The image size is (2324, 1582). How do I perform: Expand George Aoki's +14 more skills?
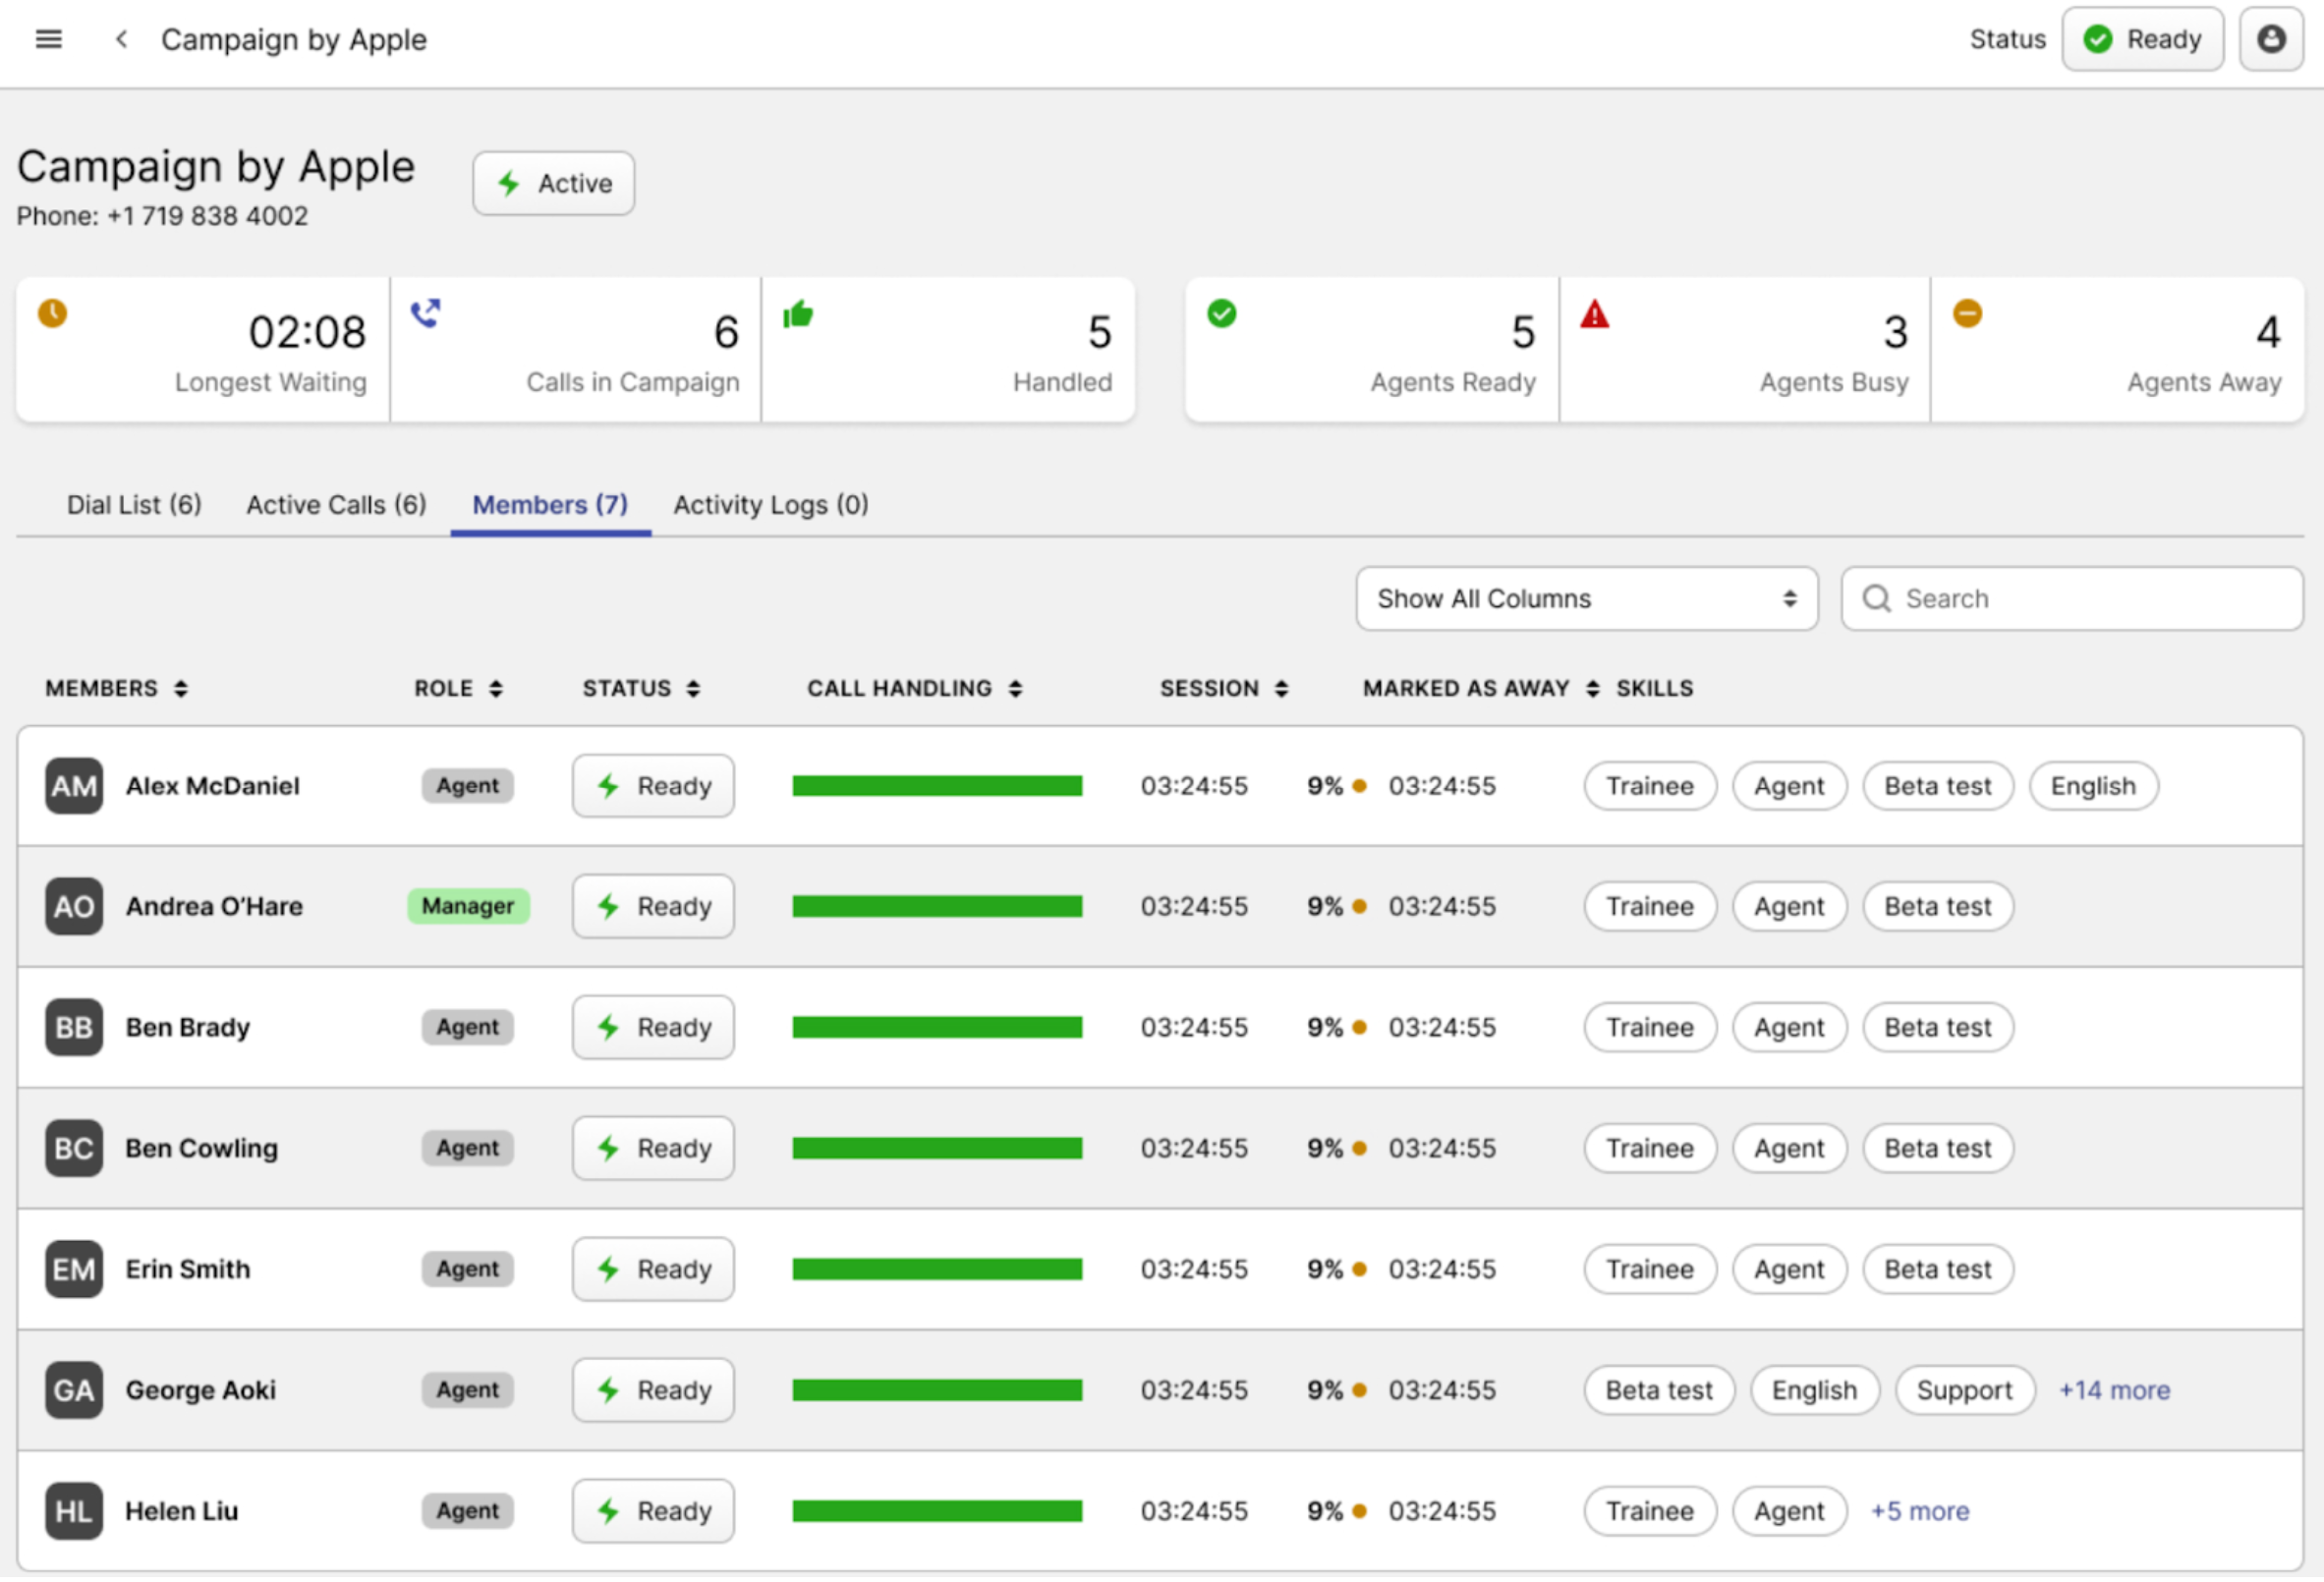(2114, 1391)
